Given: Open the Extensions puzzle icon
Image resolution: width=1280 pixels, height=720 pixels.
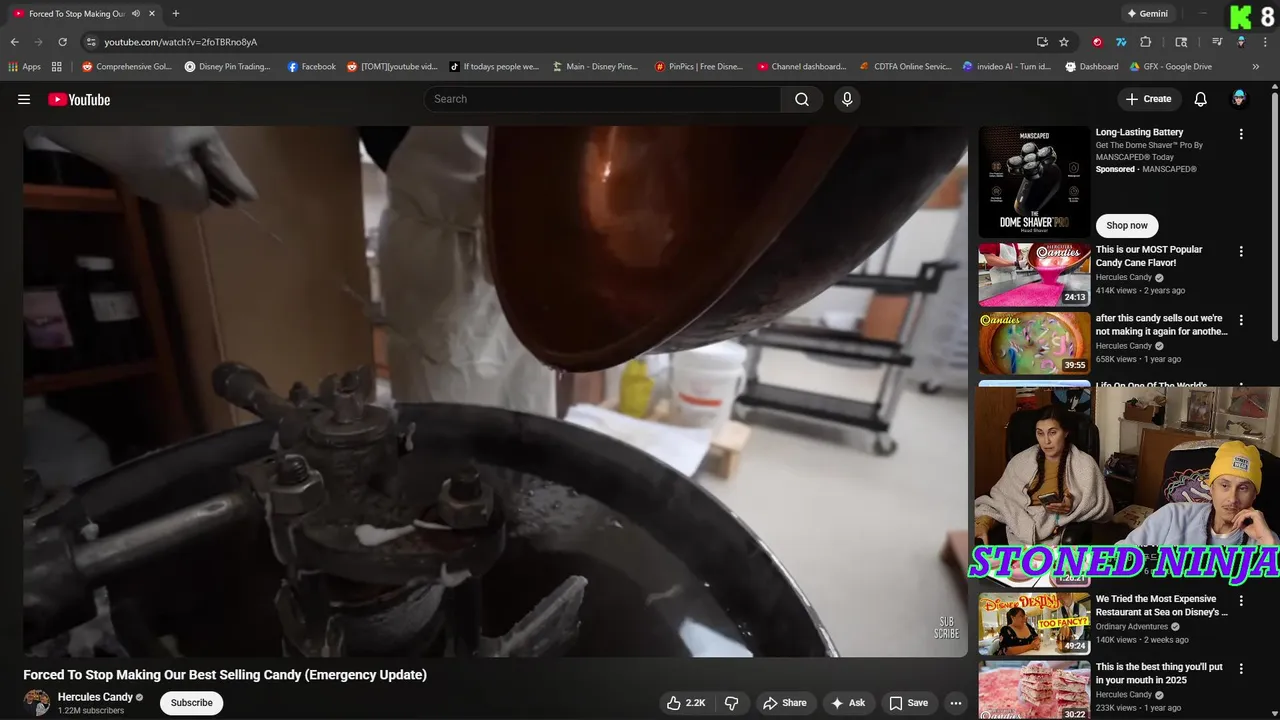Looking at the screenshot, I should click(1146, 42).
